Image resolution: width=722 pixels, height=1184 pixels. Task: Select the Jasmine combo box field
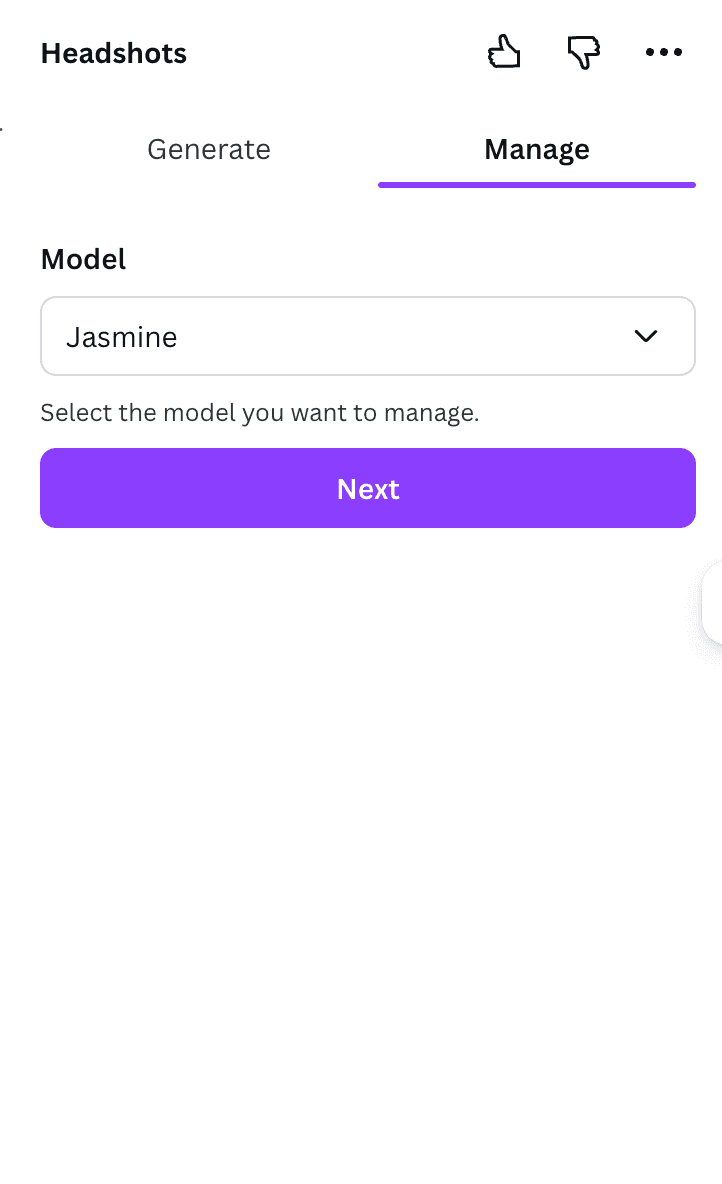click(368, 336)
